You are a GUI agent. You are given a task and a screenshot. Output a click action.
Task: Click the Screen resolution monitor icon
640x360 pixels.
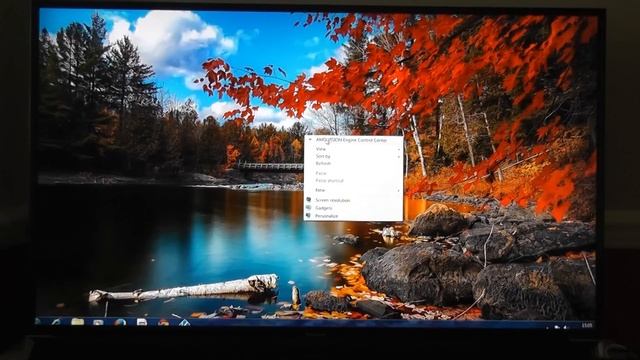[309, 200]
